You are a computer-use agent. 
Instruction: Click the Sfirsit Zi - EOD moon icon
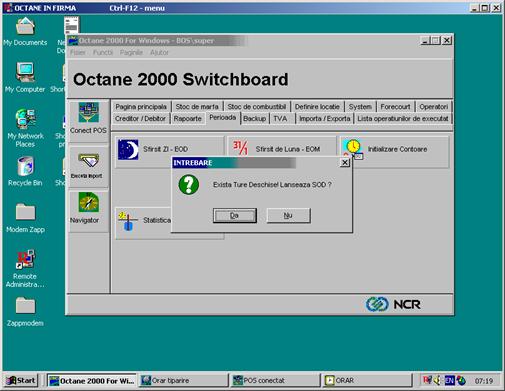128,150
